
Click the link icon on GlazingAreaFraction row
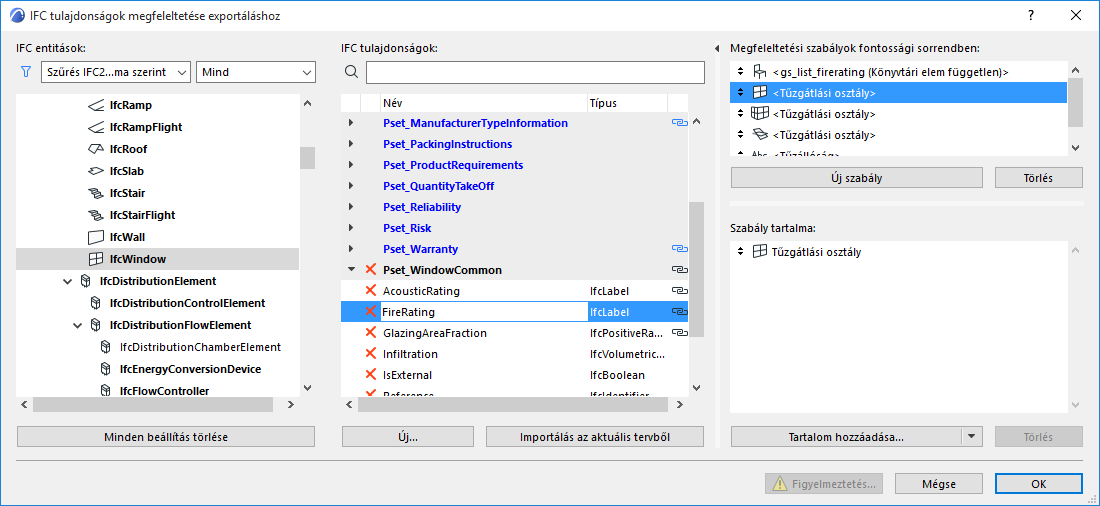click(678, 333)
